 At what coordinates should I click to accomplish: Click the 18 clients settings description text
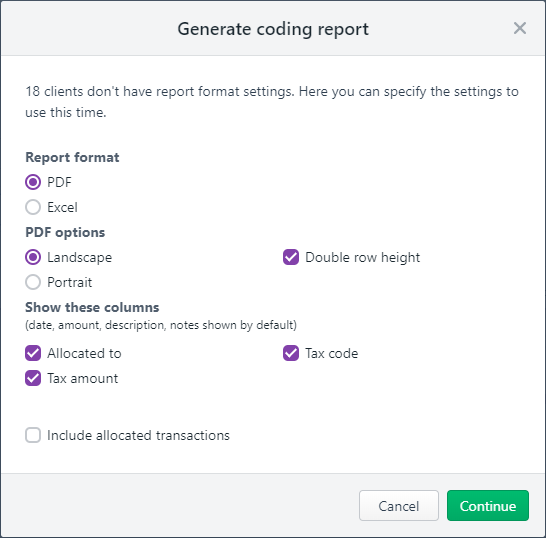tap(272, 102)
